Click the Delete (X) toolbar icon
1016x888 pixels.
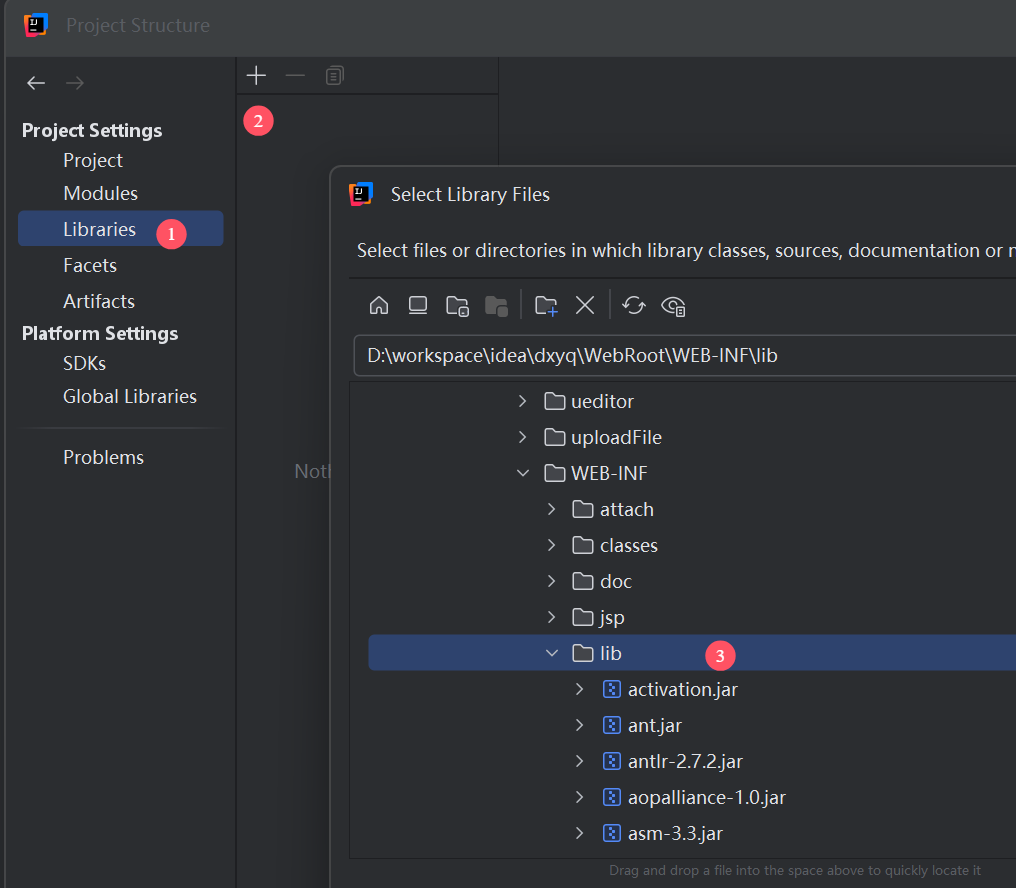(x=585, y=306)
